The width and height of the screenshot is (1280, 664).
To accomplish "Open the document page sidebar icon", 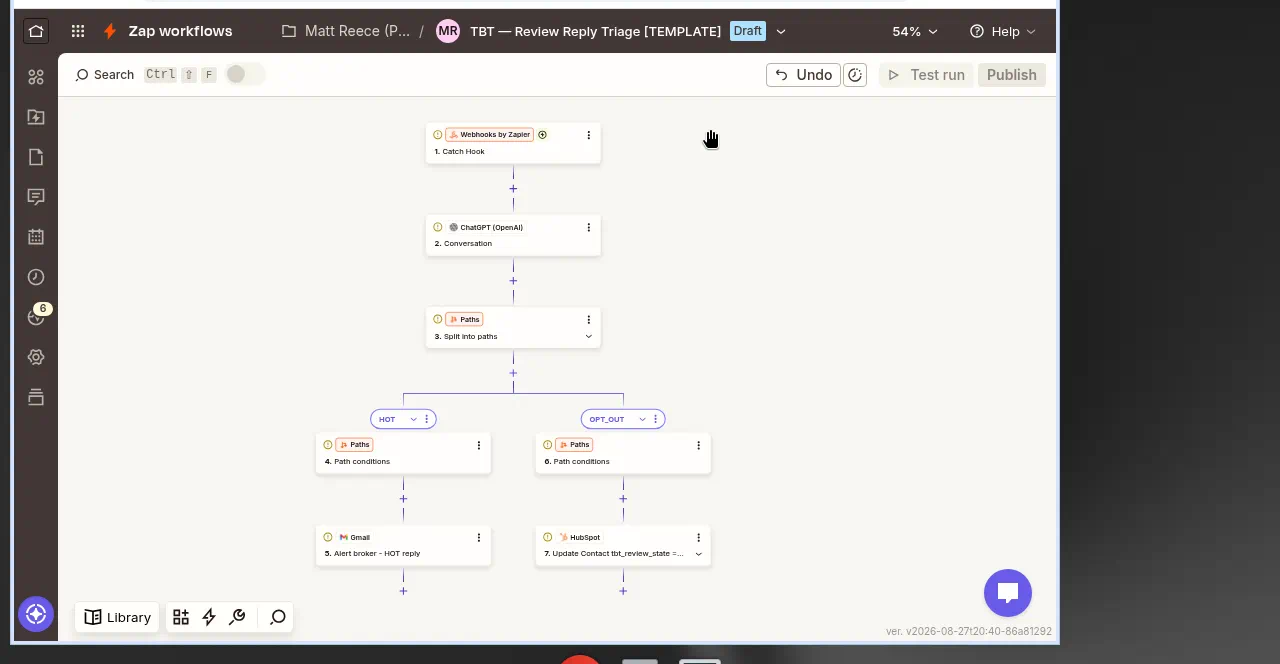I will tap(36, 157).
